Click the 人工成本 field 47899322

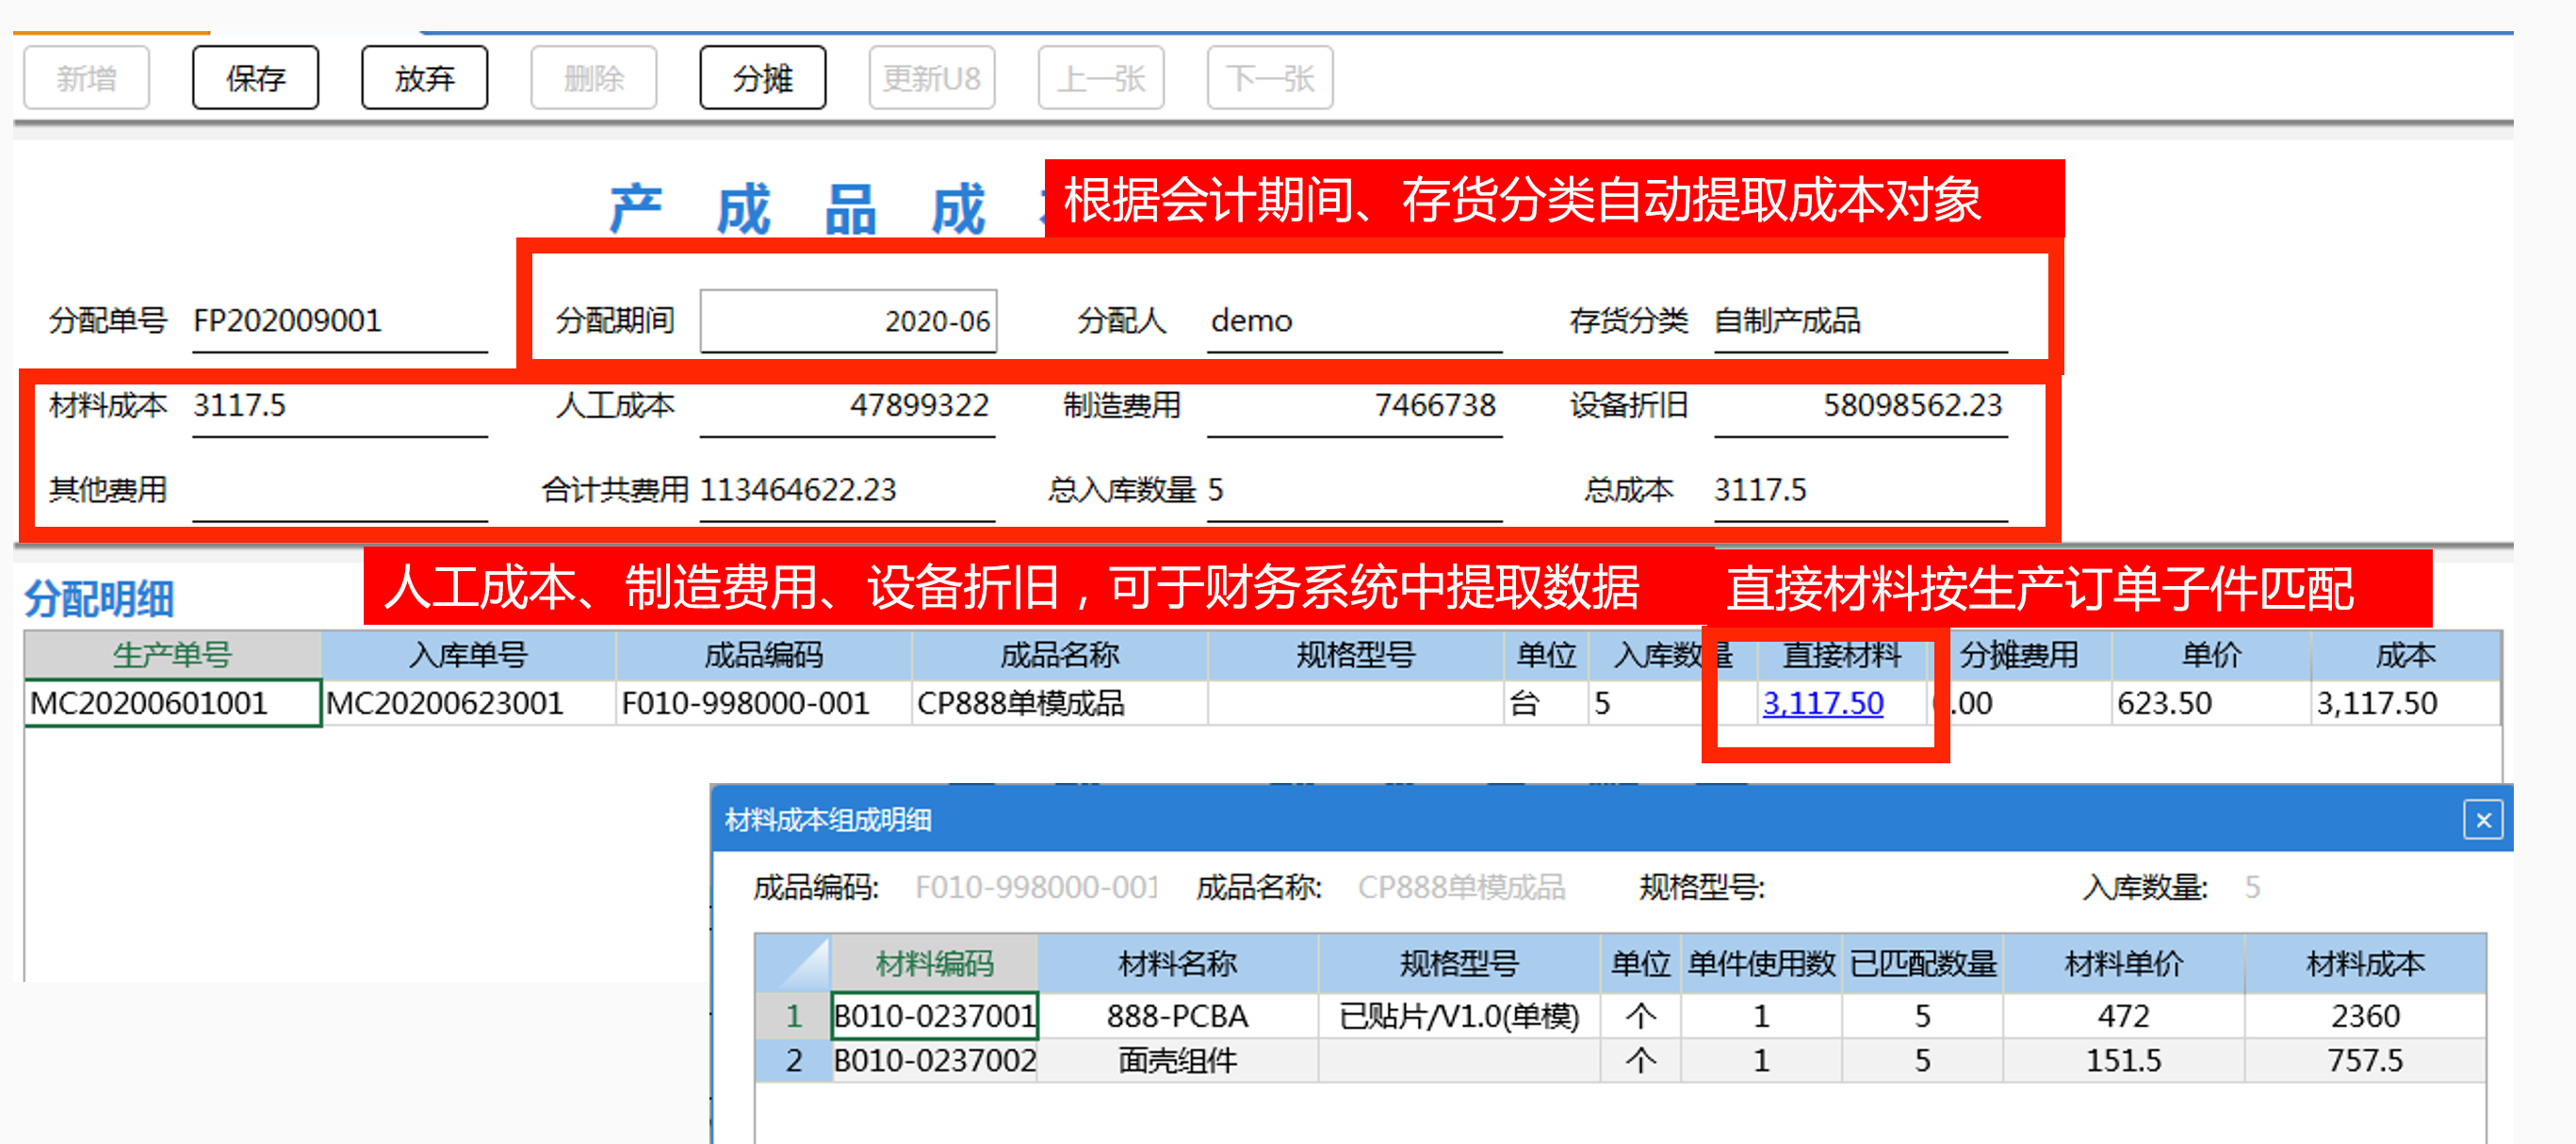[847, 406]
